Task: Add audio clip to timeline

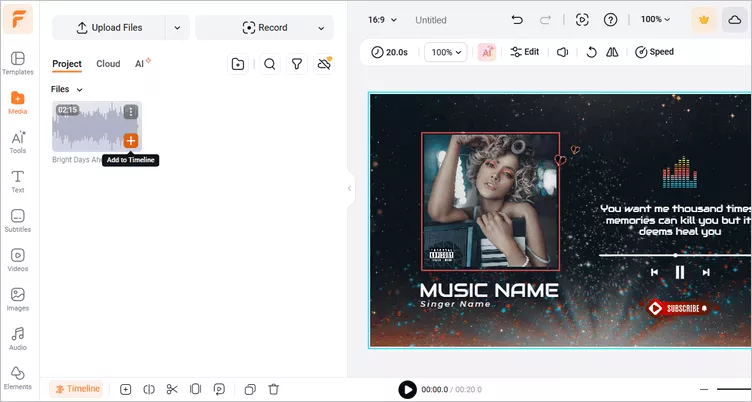Action: pyautogui.click(x=131, y=141)
